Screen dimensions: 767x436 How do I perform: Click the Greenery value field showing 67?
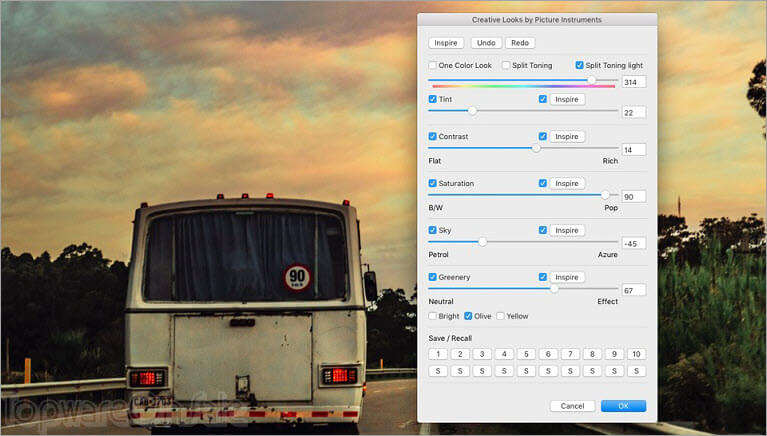click(x=634, y=291)
